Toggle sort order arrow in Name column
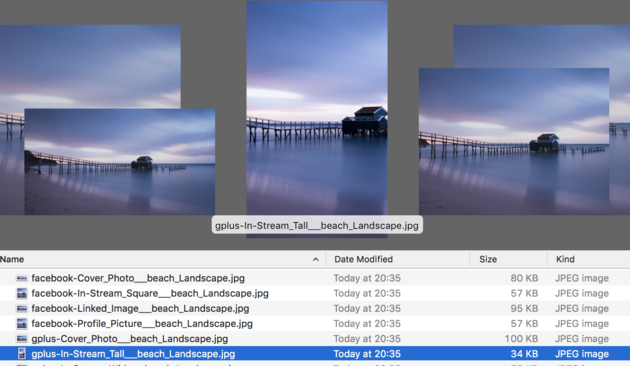 coord(315,260)
